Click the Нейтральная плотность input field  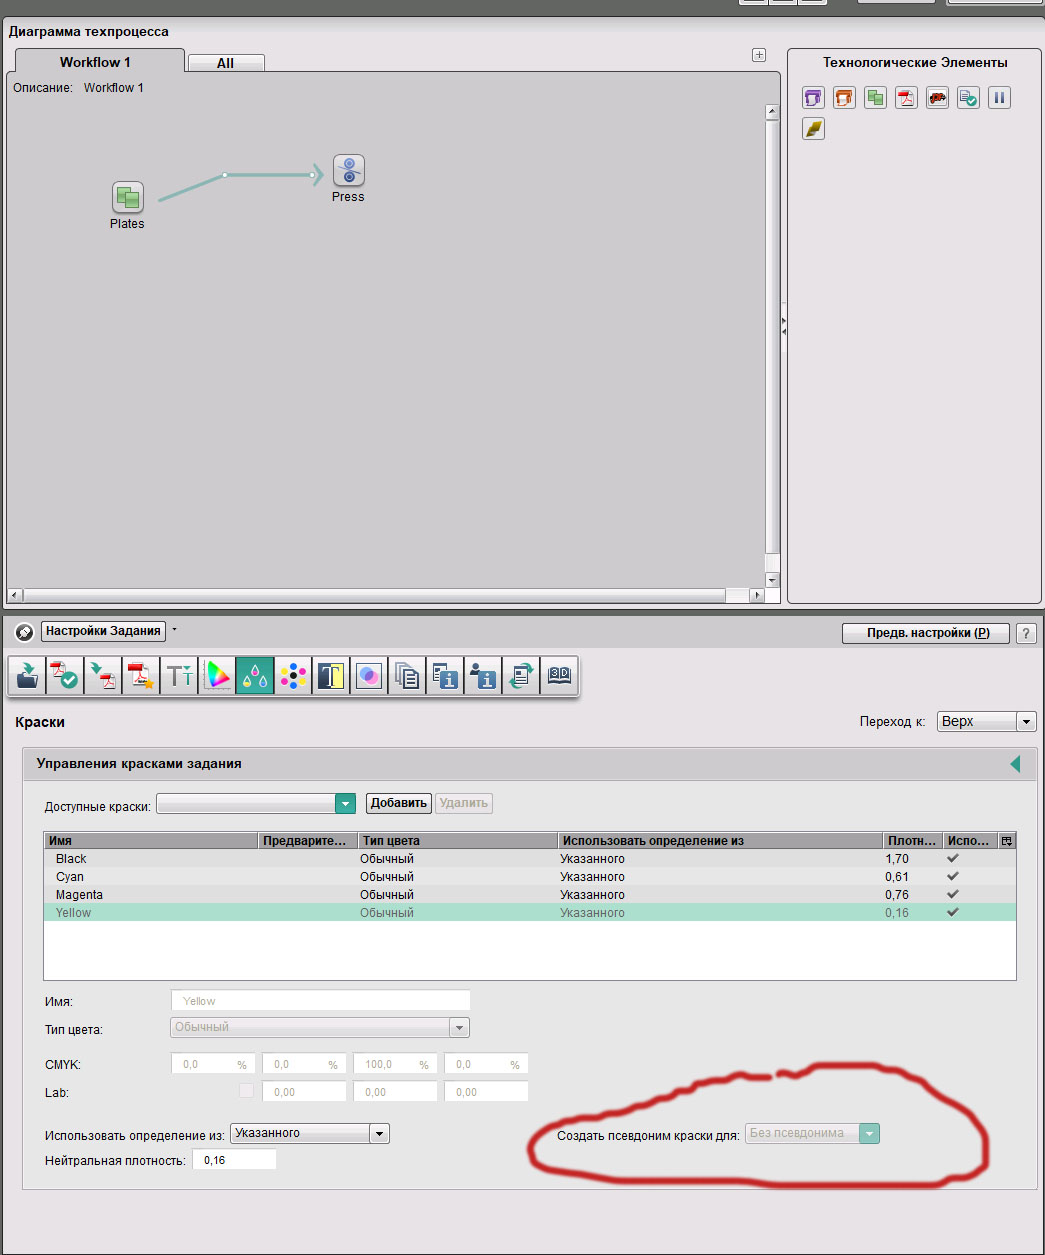[234, 1160]
